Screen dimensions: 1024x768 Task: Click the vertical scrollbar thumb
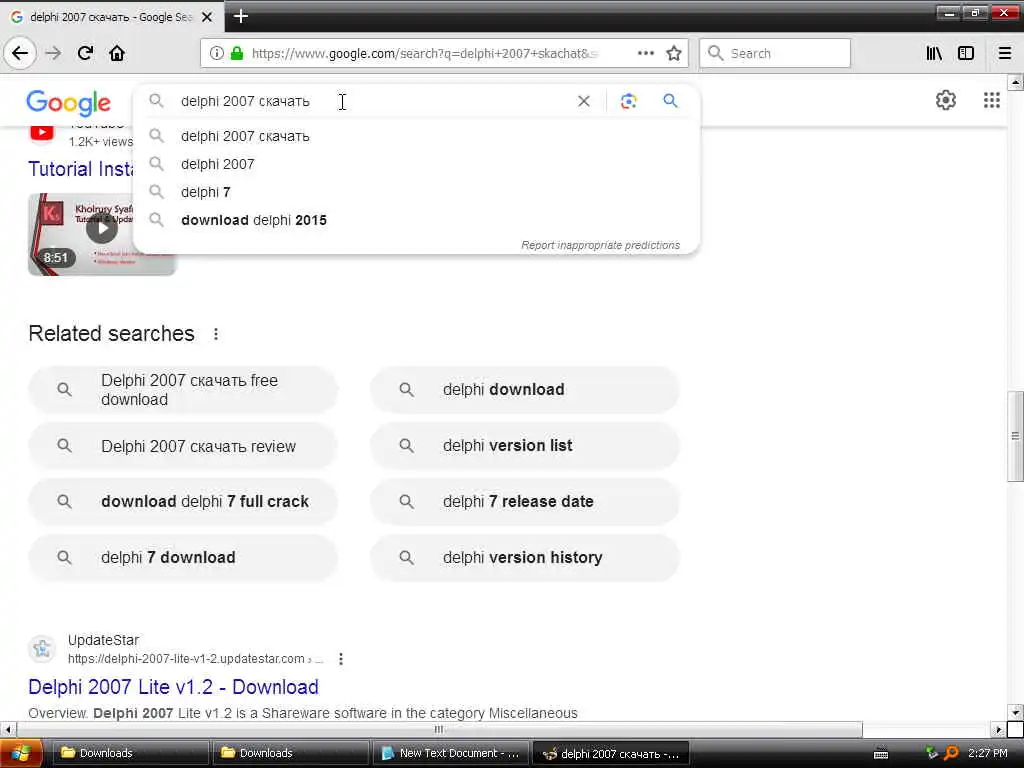point(1015,436)
